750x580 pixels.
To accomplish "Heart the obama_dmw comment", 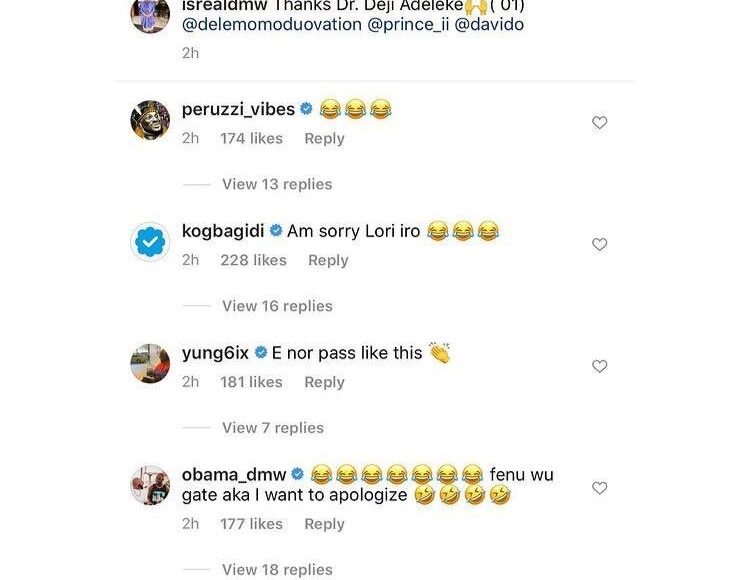I will pos(600,489).
